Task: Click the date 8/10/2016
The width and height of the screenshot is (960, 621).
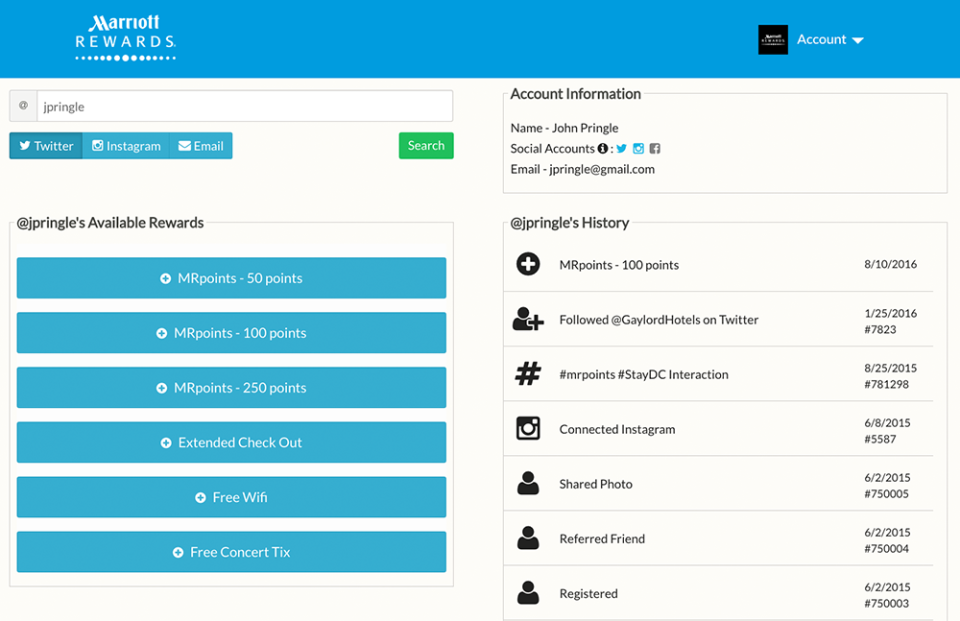Action: coord(890,264)
